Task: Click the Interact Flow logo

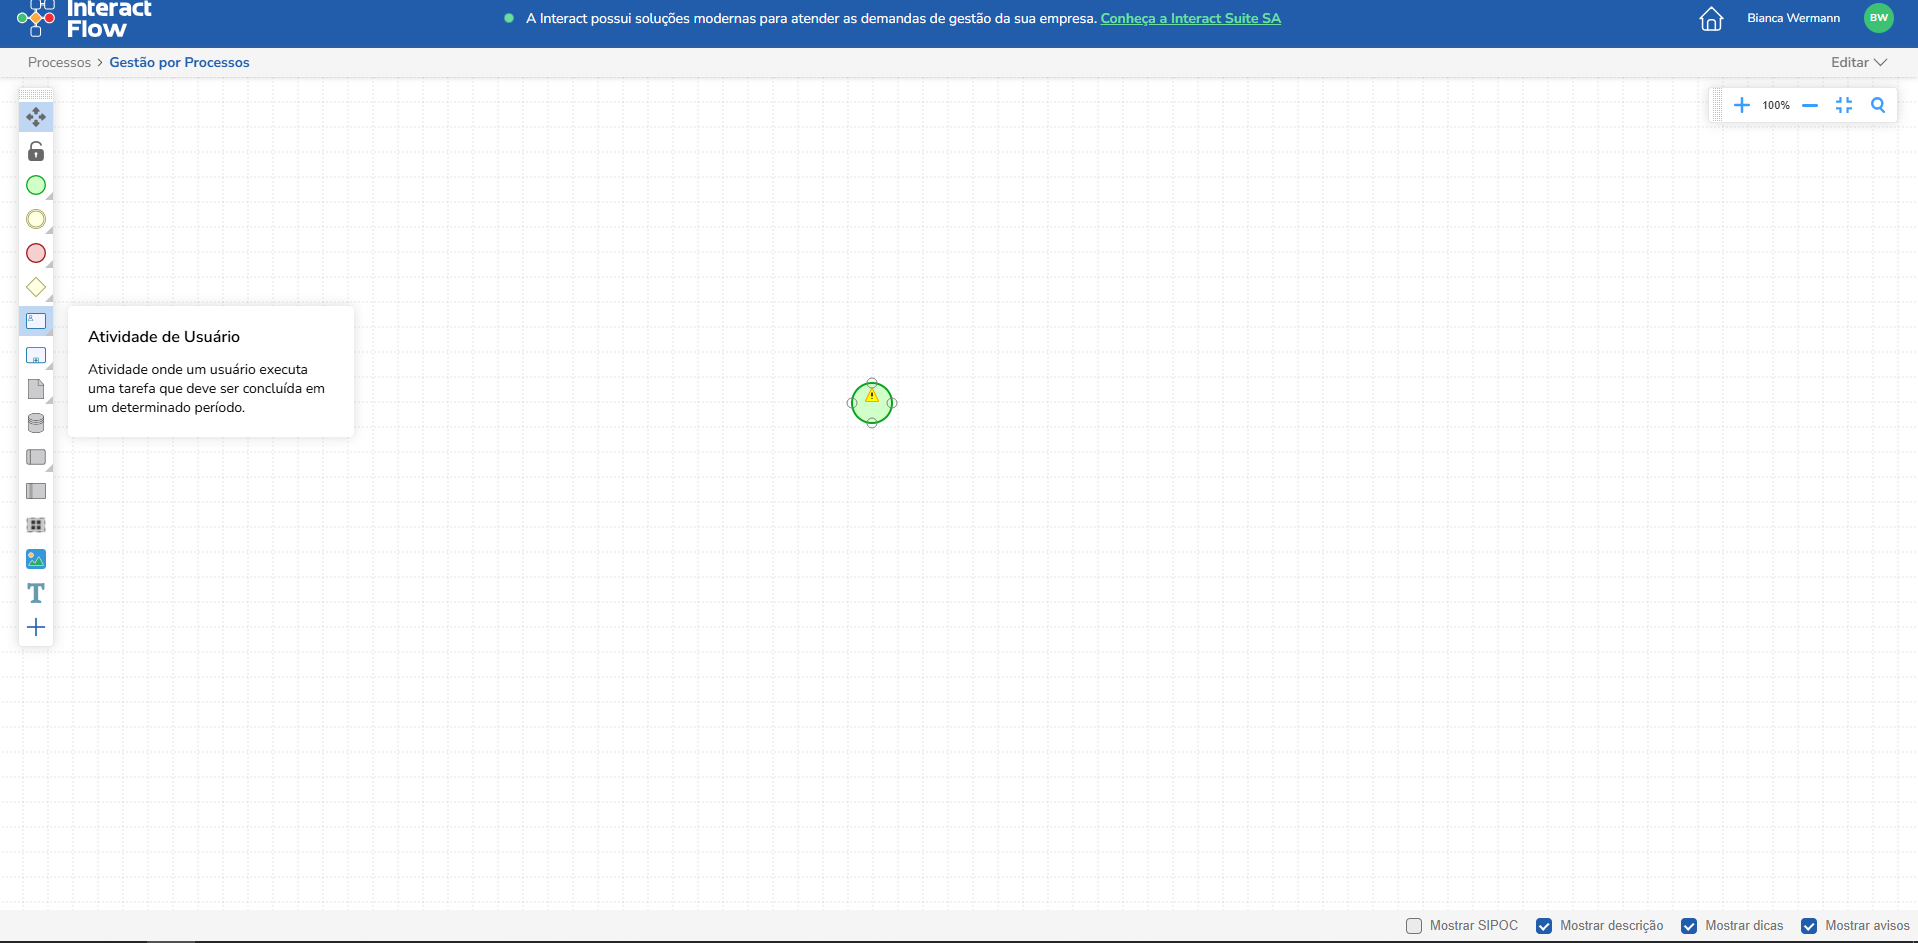Action: click(84, 19)
